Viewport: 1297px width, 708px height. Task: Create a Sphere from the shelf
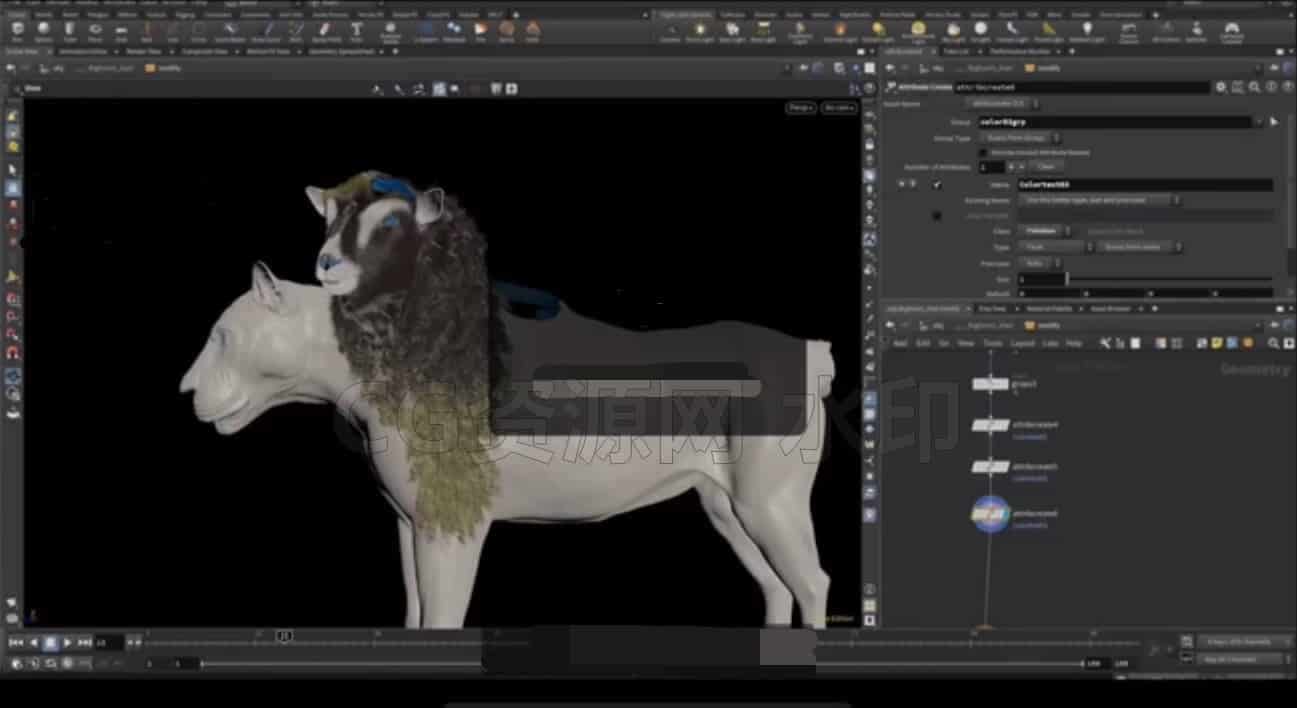[x=44, y=31]
